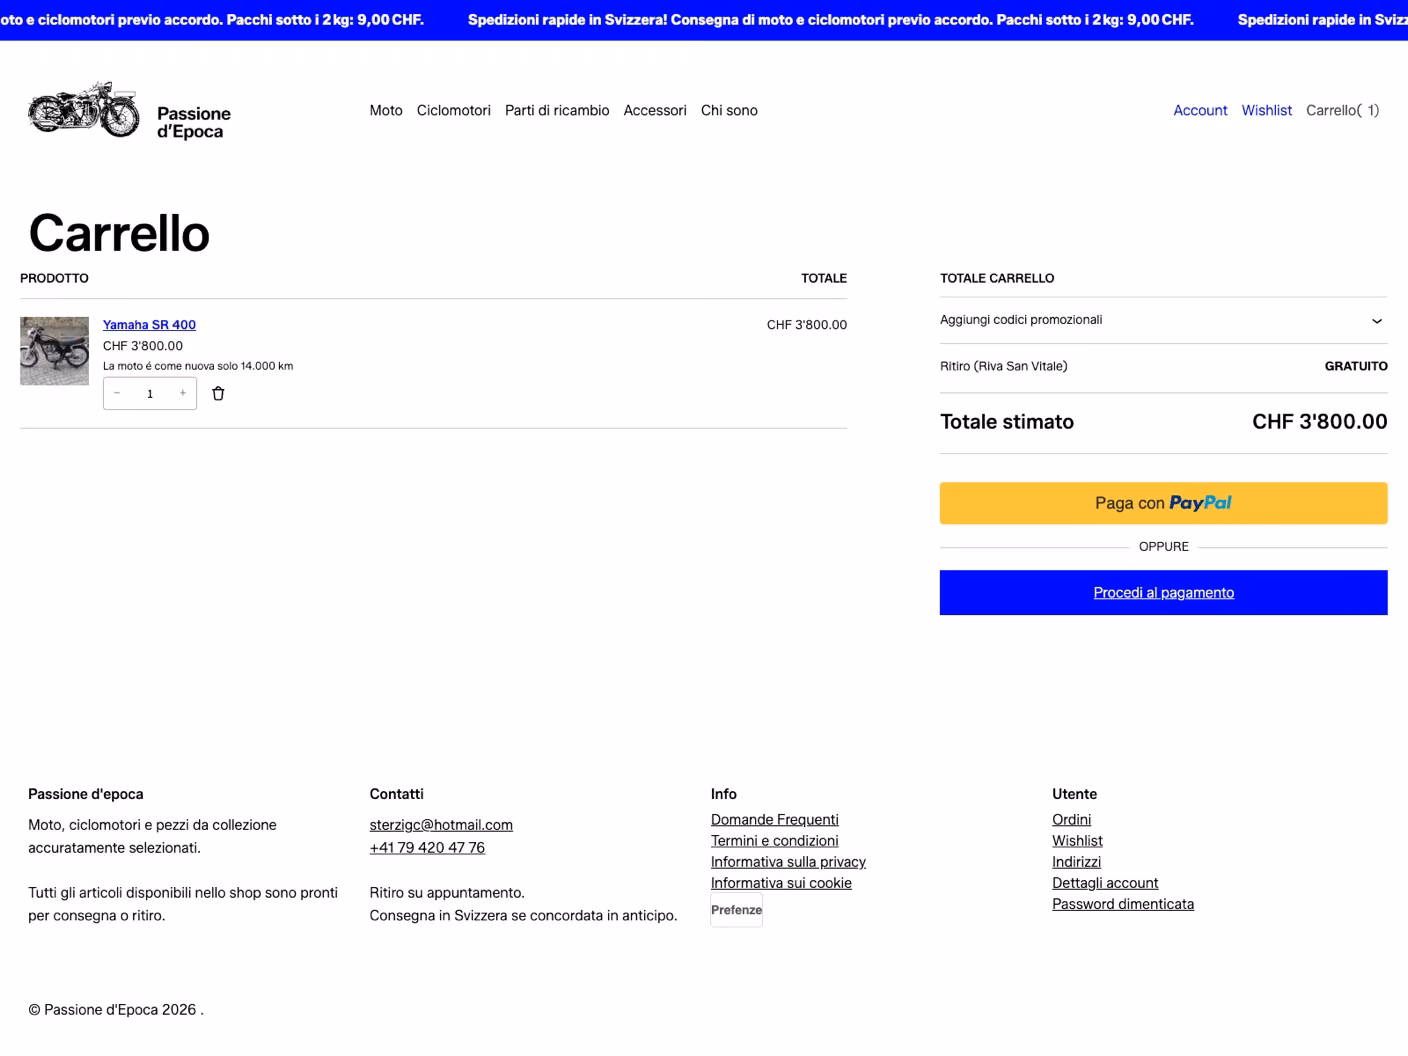Click the 'La moto é come nuova' description

click(198, 366)
